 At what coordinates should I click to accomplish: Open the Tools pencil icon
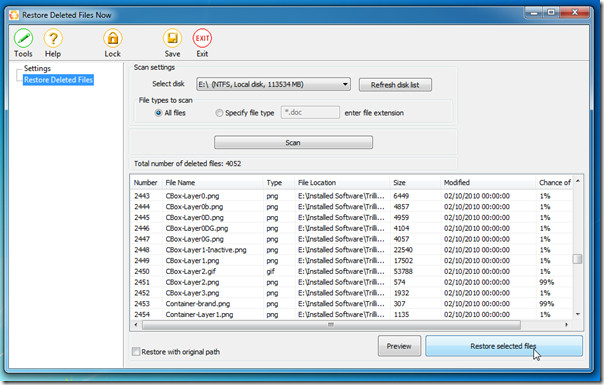point(23,38)
